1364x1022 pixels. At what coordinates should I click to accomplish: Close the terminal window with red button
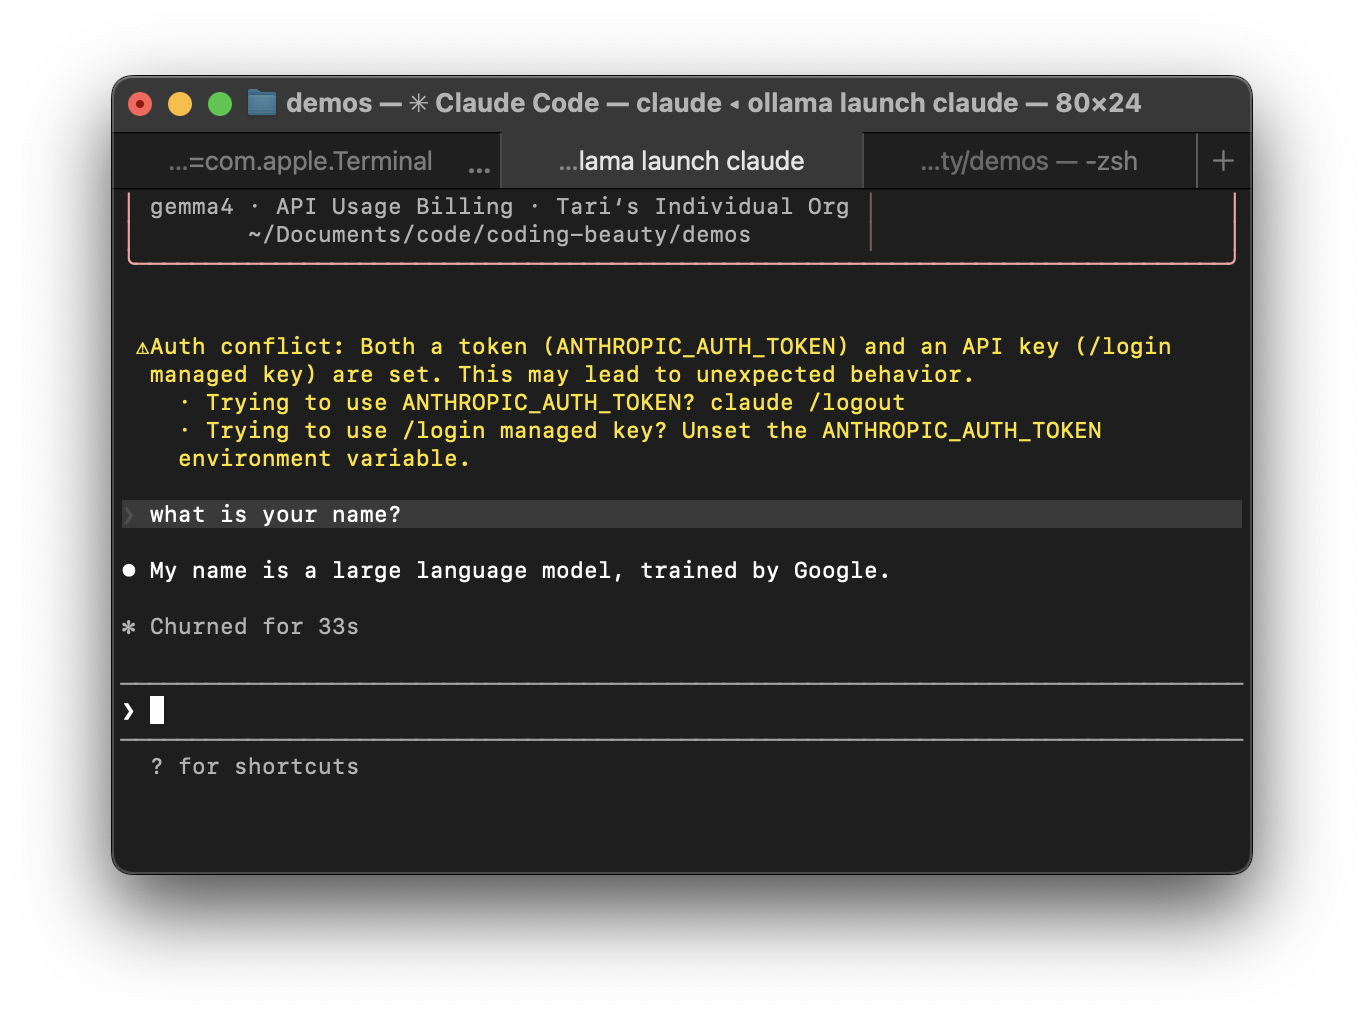(140, 104)
